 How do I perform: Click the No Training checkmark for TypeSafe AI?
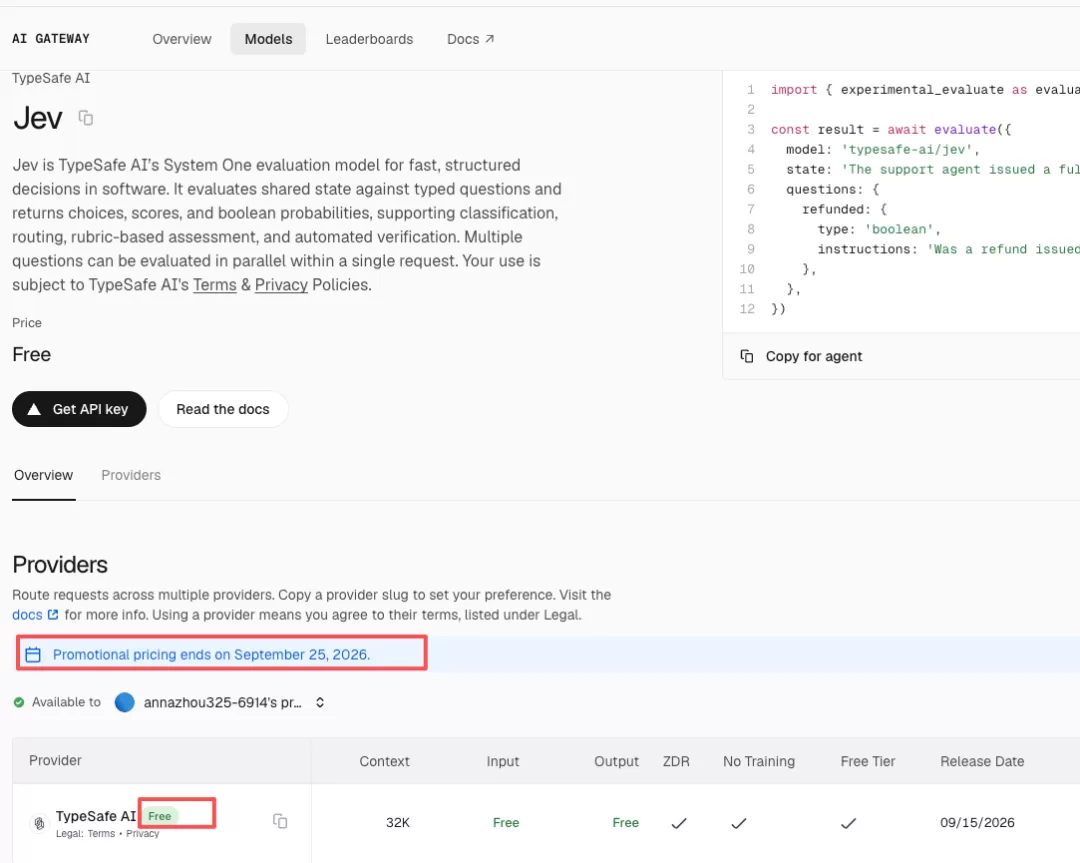[x=739, y=822]
